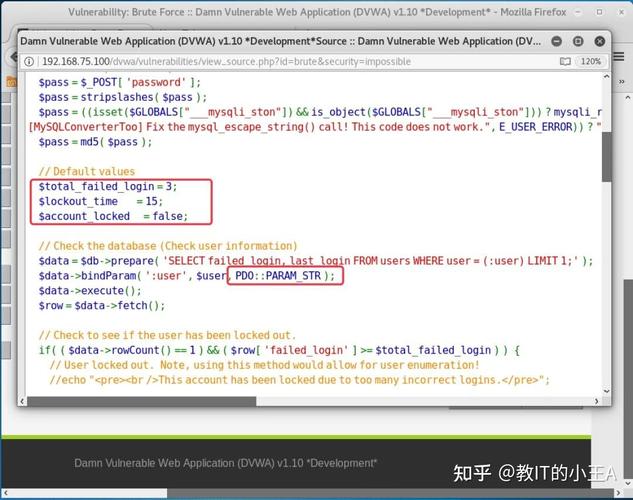Click the "$row = $data->fetch();" line

point(102,306)
